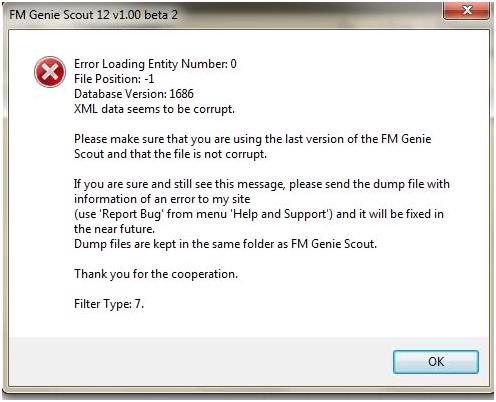The height and width of the screenshot is (402, 496).
Task: Click the 'File Position: -1' text
Action: tap(114, 79)
